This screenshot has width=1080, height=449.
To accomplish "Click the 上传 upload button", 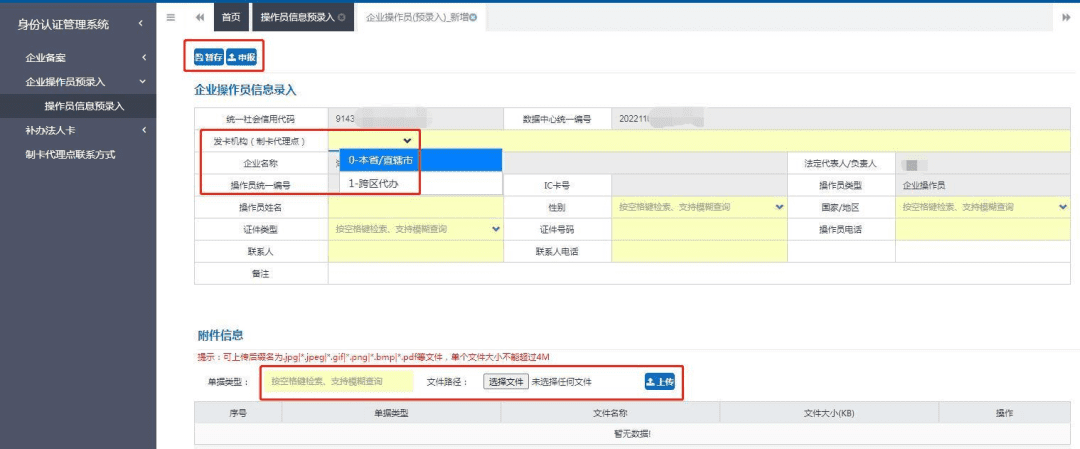I will pyautogui.click(x=659, y=381).
